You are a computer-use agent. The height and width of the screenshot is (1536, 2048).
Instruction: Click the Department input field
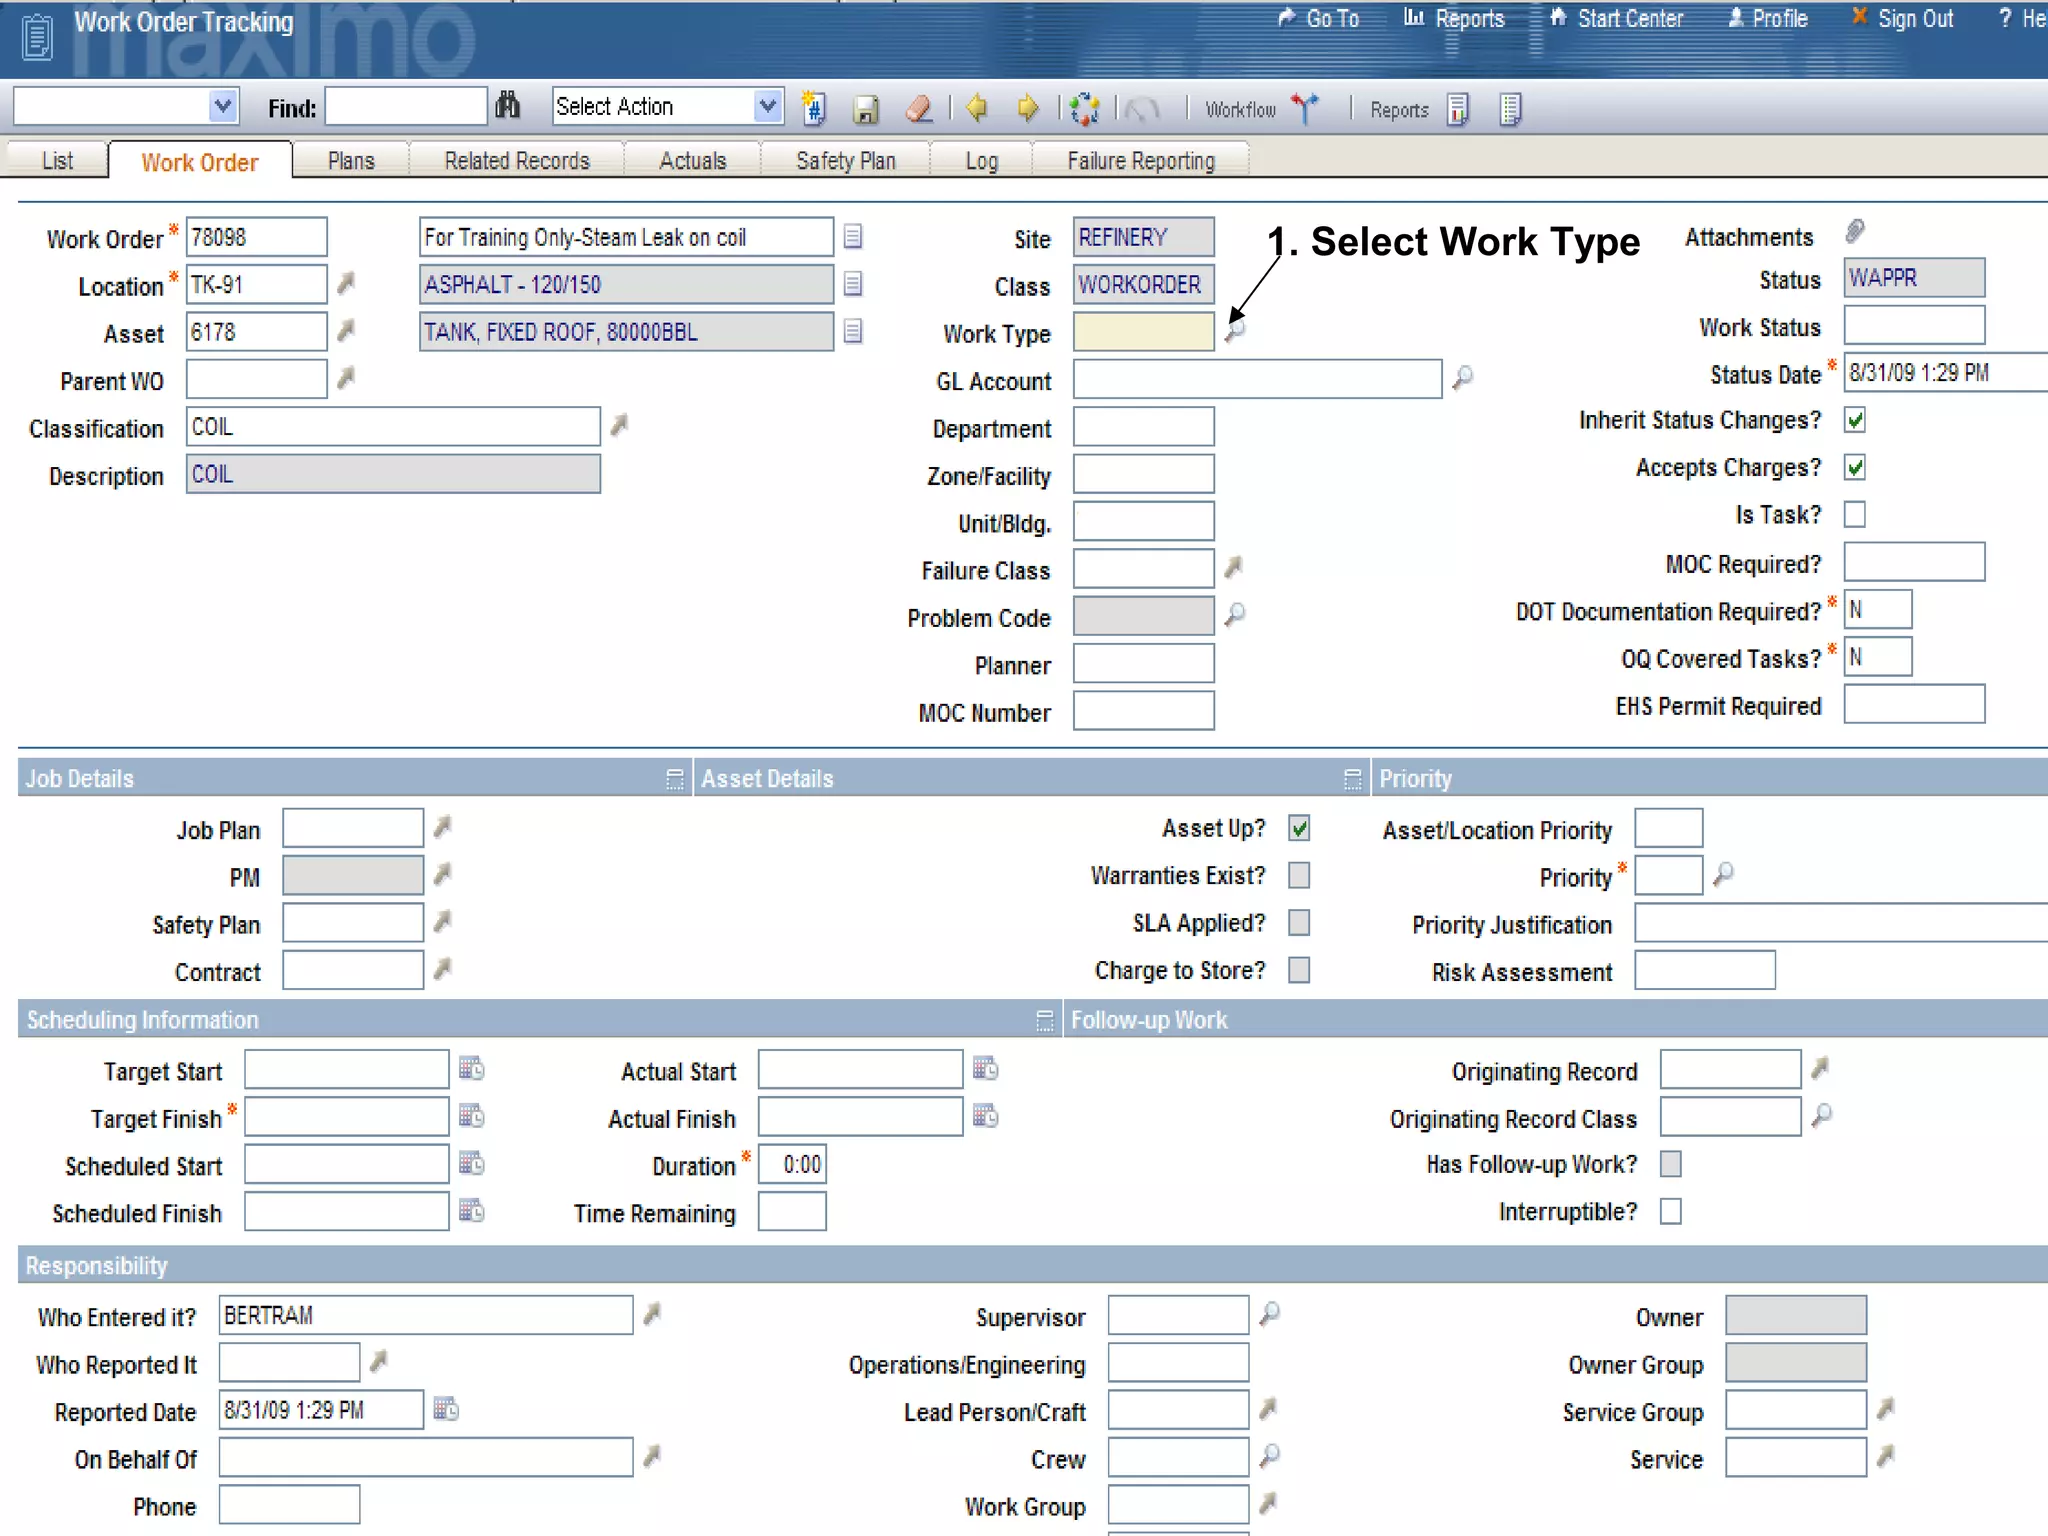click(x=1144, y=426)
